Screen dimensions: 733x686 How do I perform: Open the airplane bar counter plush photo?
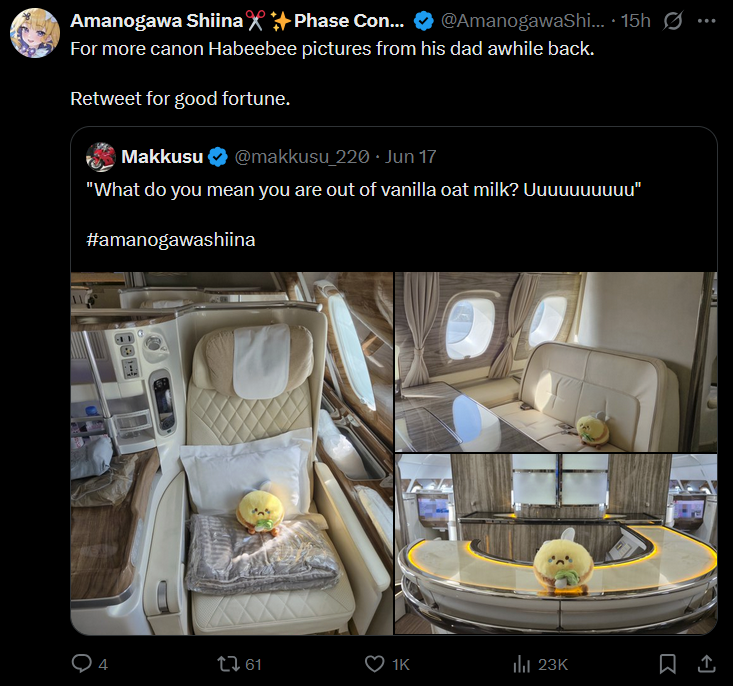pyautogui.click(x=556, y=545)
